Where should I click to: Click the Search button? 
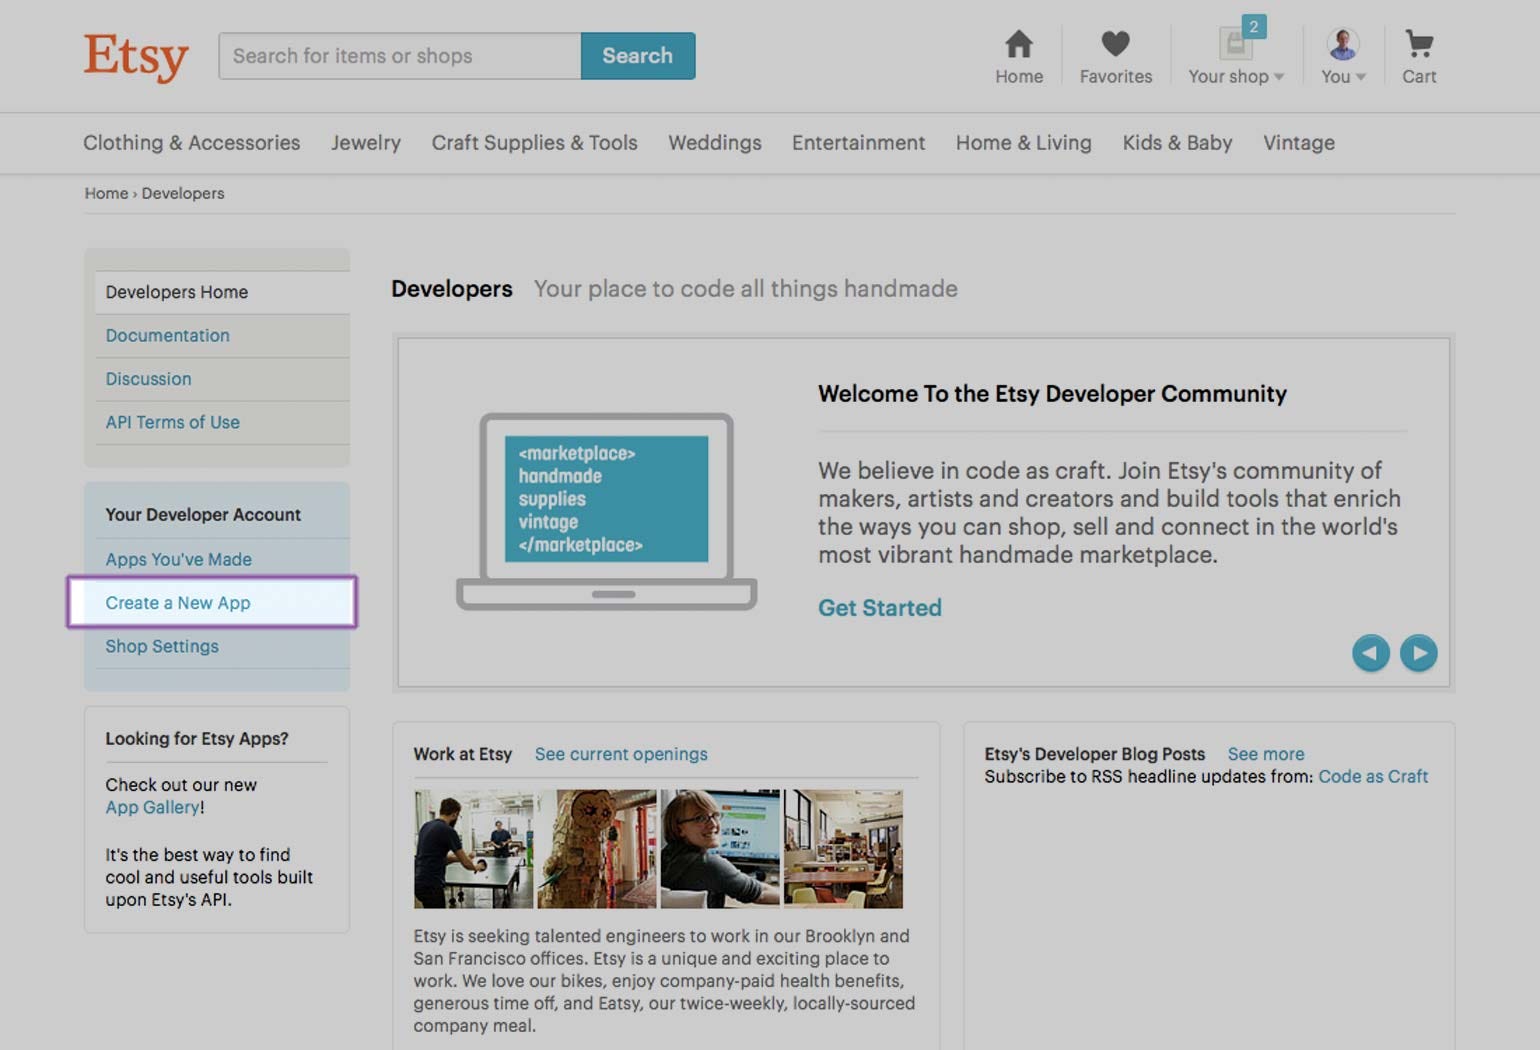point(638,56)
